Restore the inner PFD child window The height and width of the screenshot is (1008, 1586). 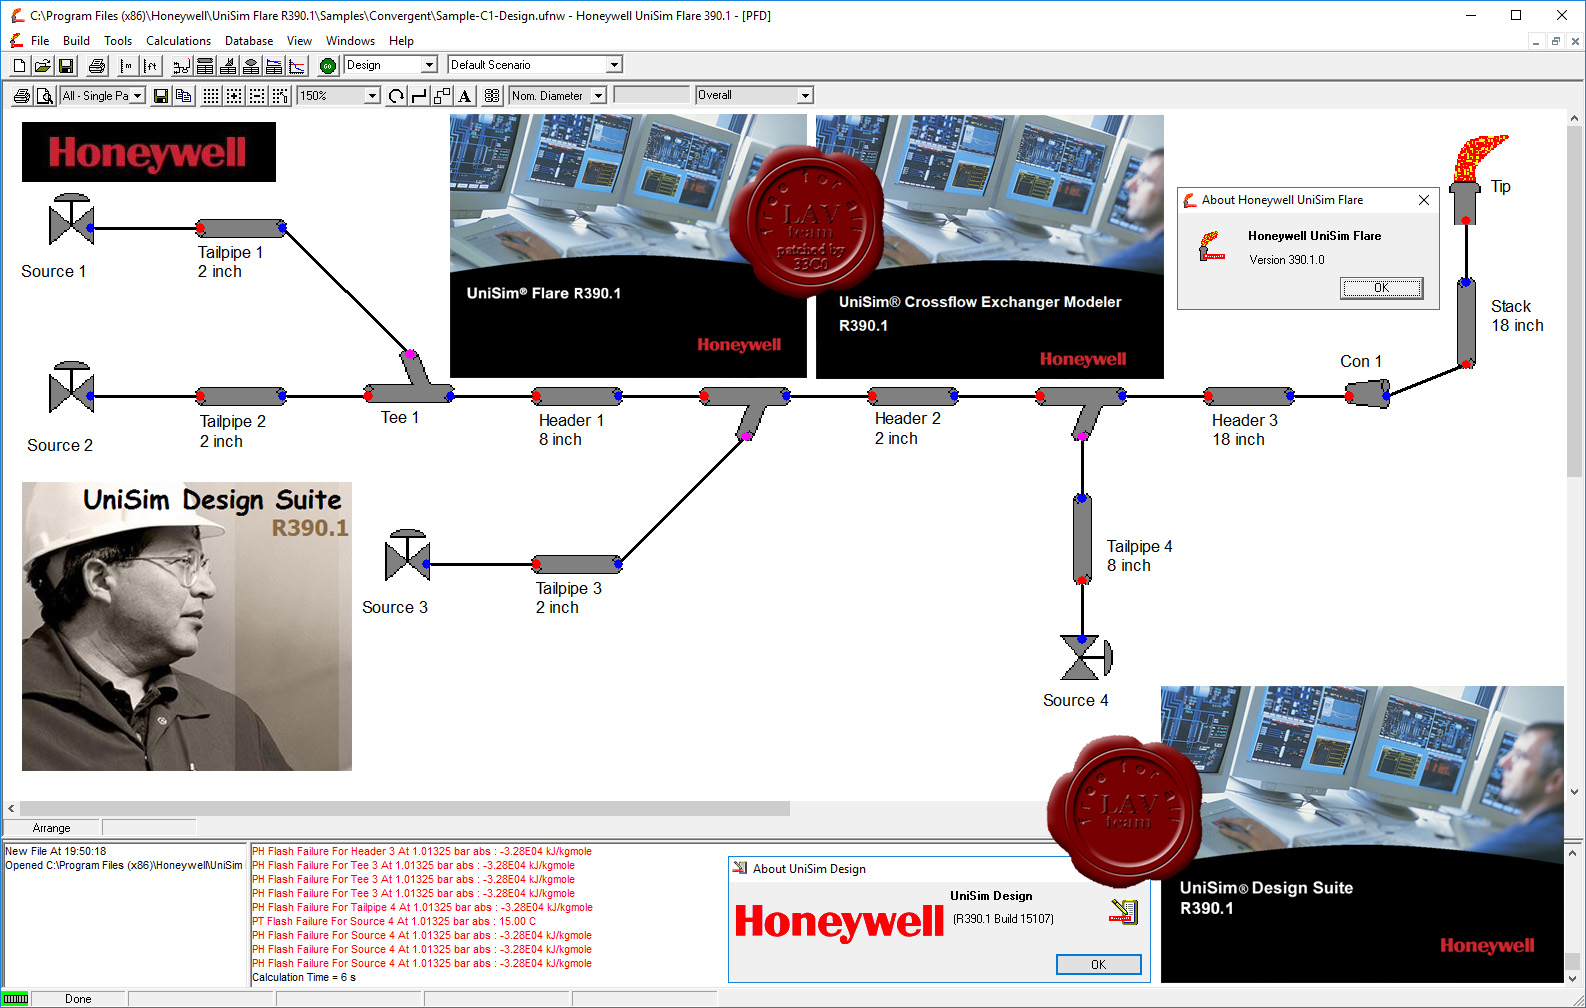coord(1555,41)
